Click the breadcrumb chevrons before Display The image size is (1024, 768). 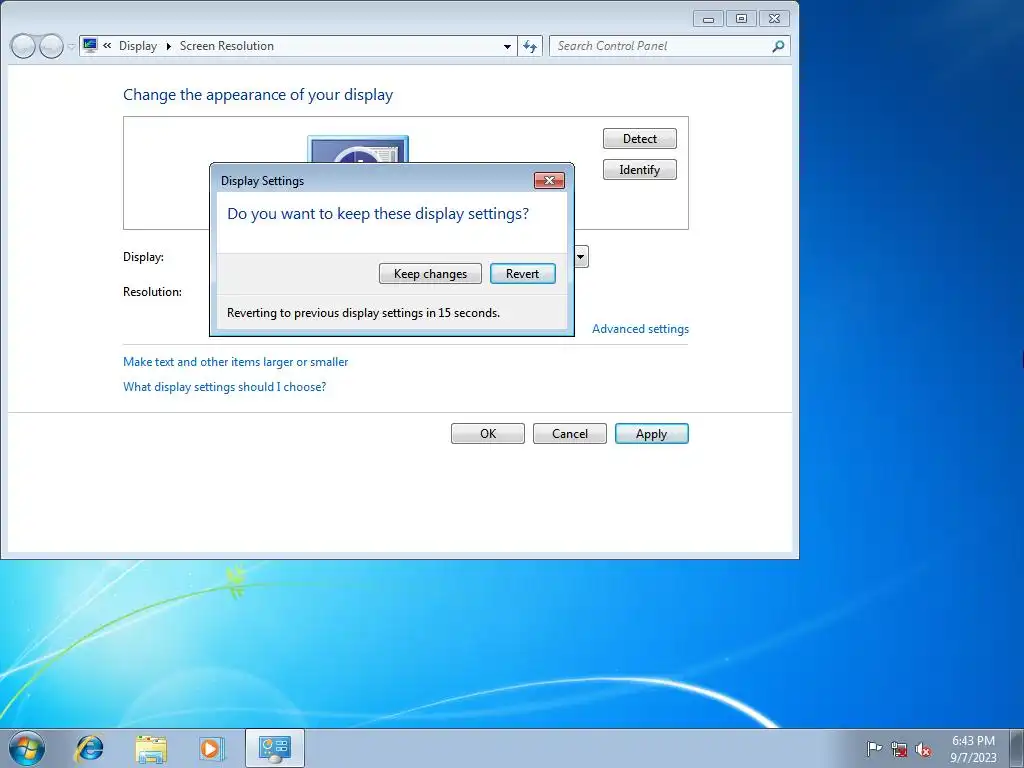[x=107, y=46]
